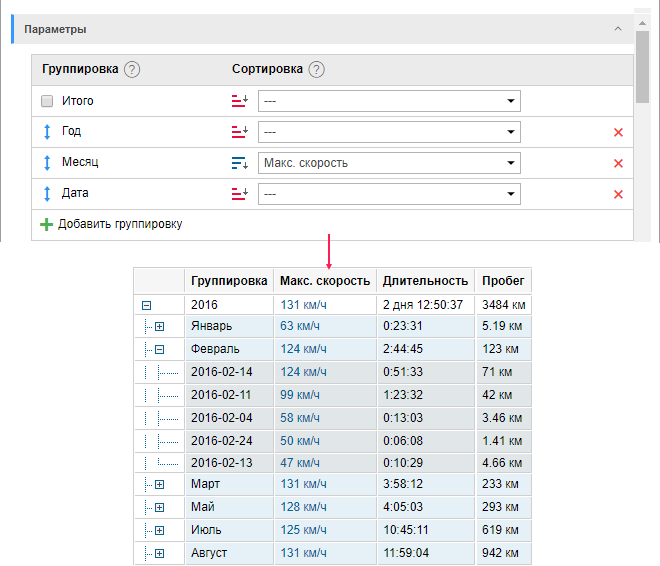660x566 pixels.
Task: Click the help icon next to Группировка
Action: (132, 70)
